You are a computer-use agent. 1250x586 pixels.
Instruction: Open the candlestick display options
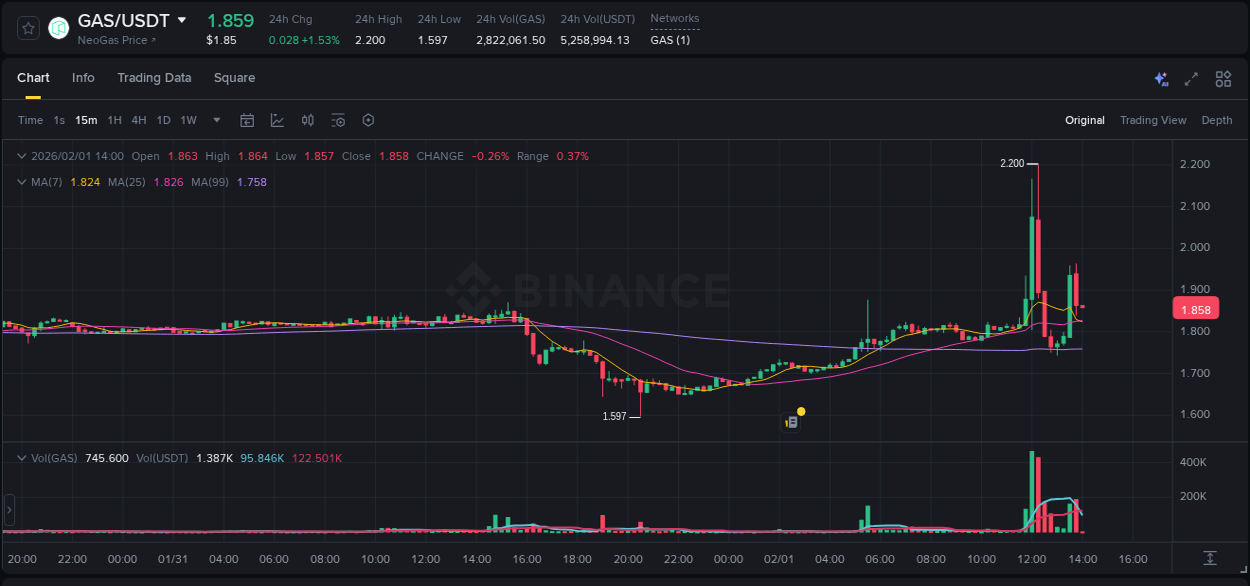point(308,119)
